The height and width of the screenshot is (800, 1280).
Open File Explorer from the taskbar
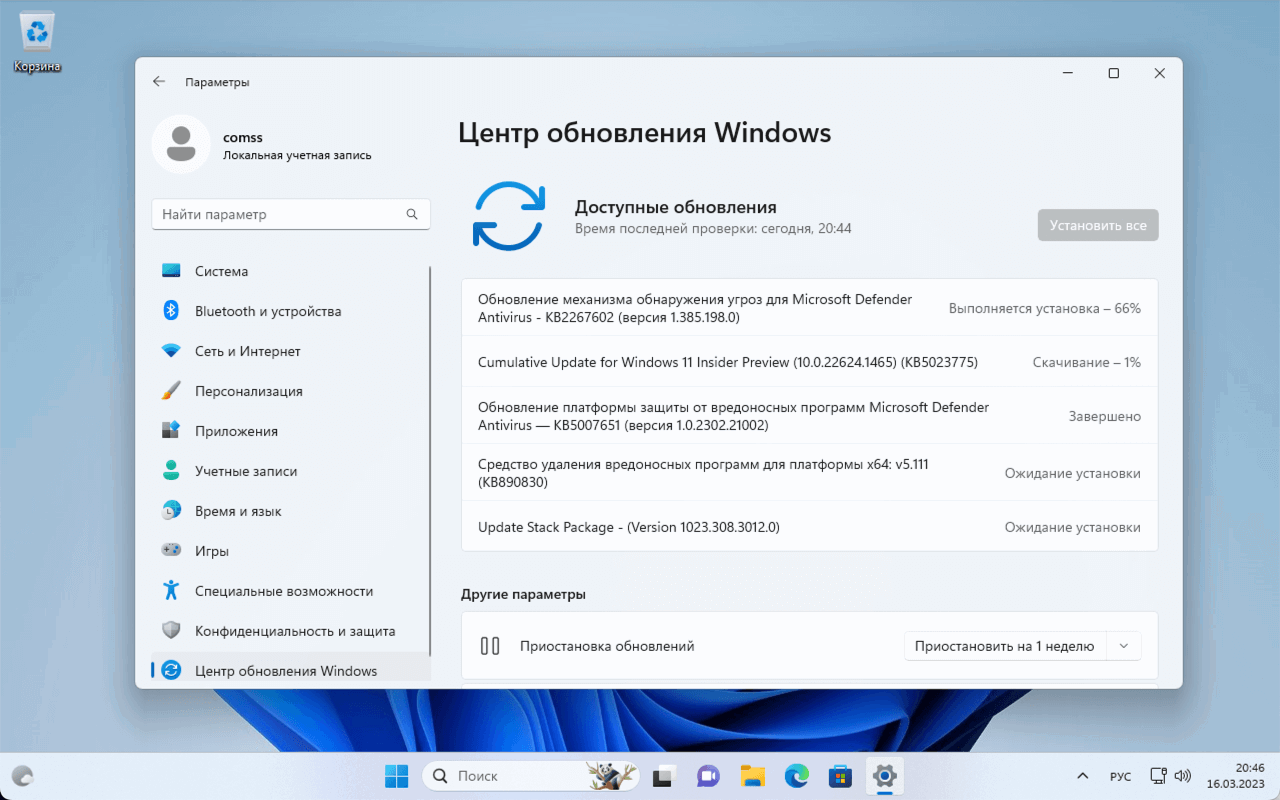[x=752, y=776]
